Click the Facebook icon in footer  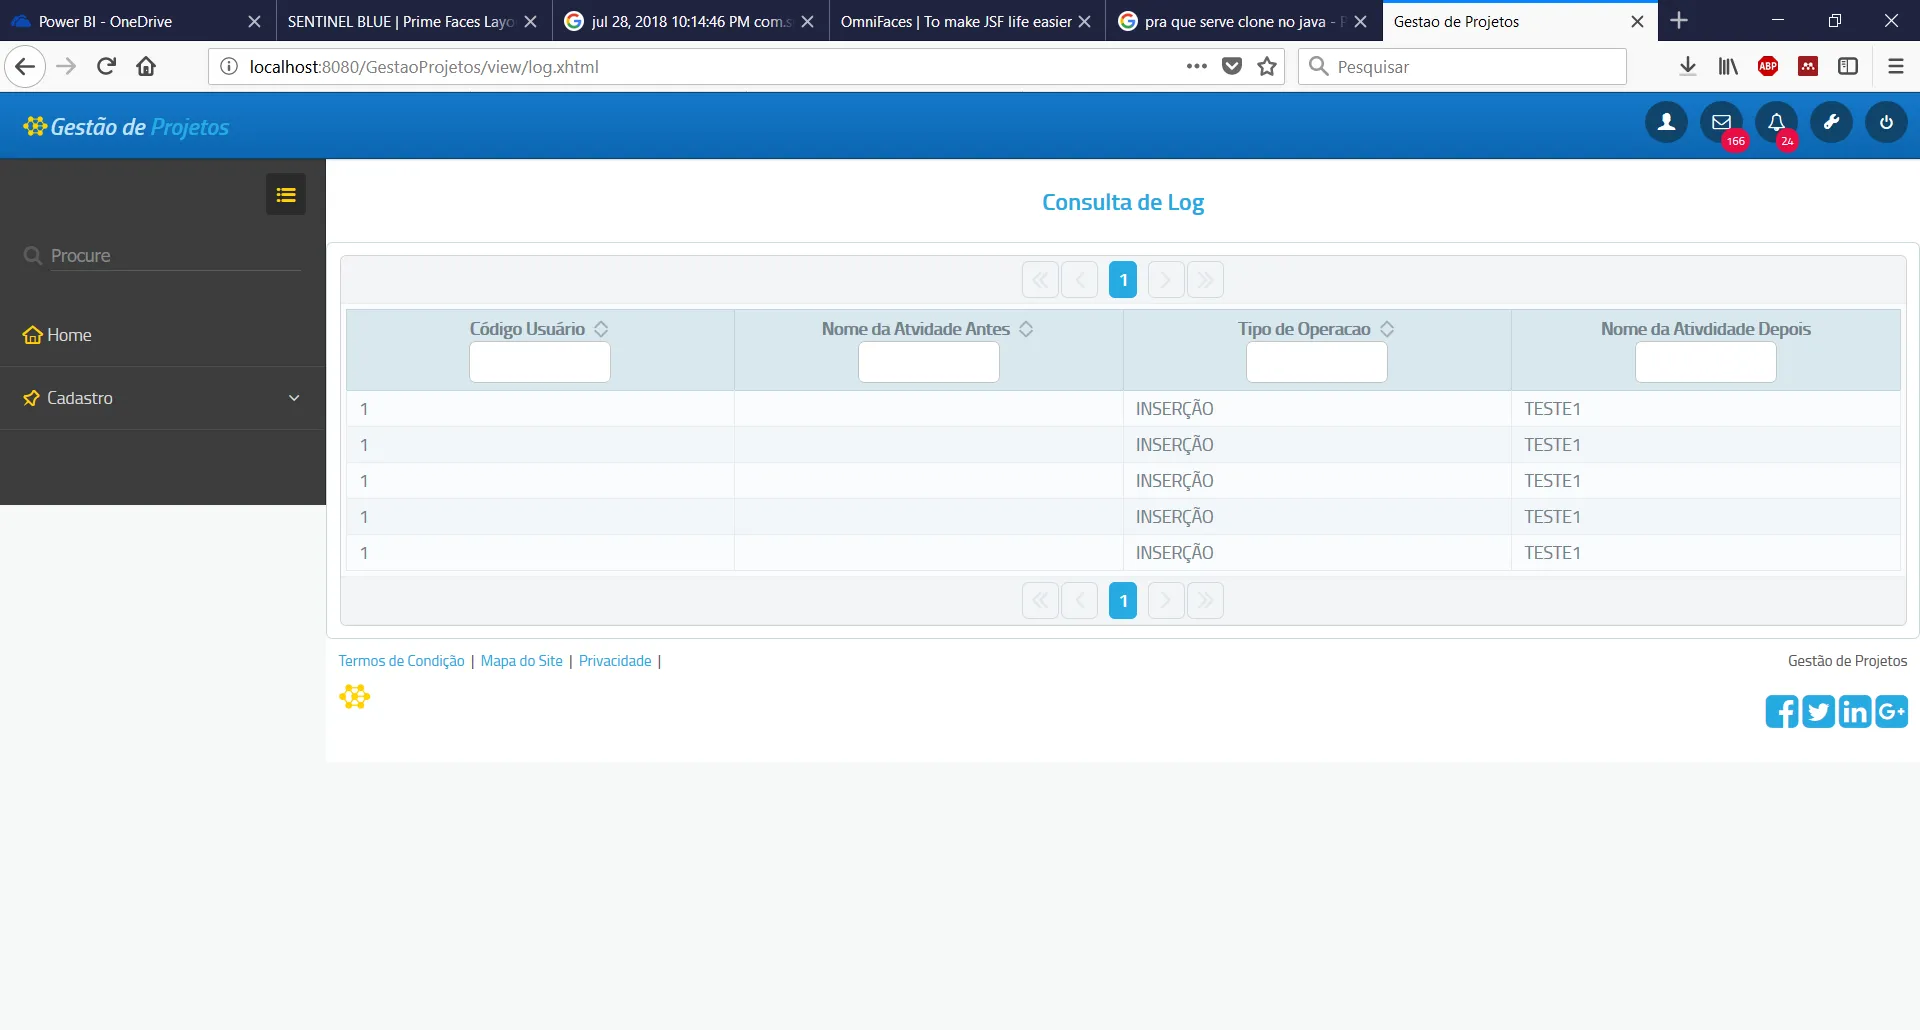point(1781,711)
